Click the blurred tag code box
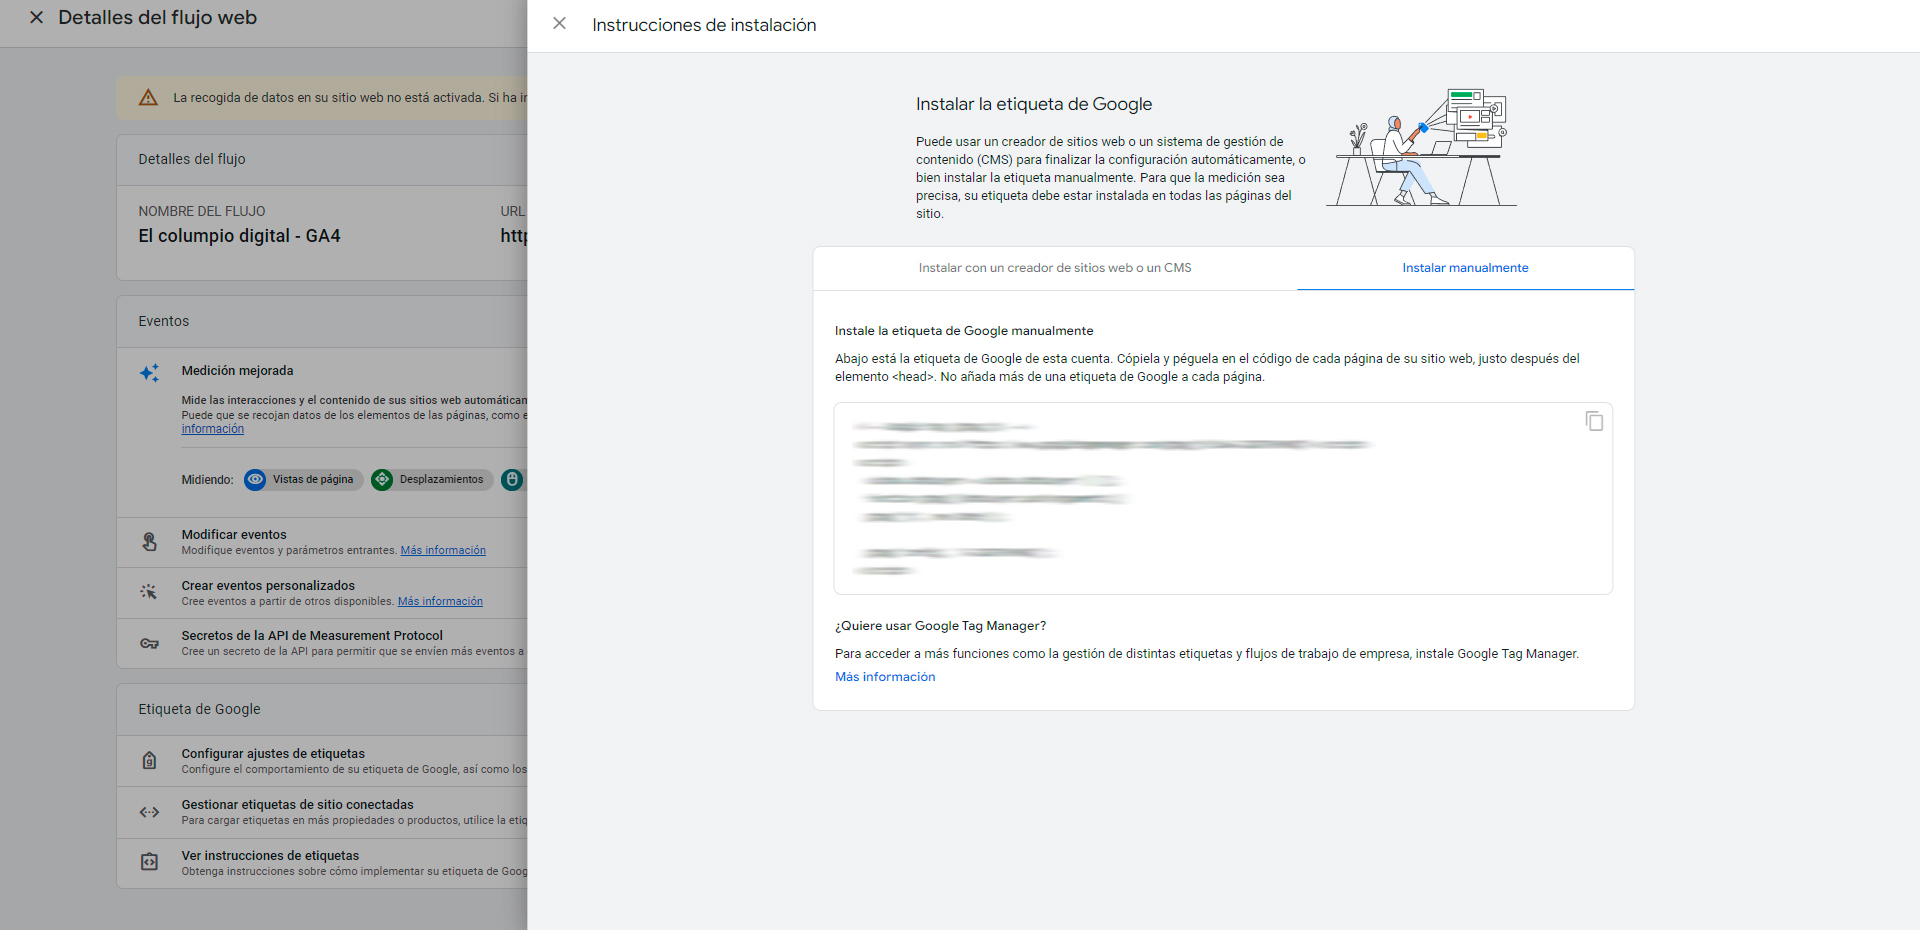The width and height of the screenshot is (1920, 930). (1223, 498)
